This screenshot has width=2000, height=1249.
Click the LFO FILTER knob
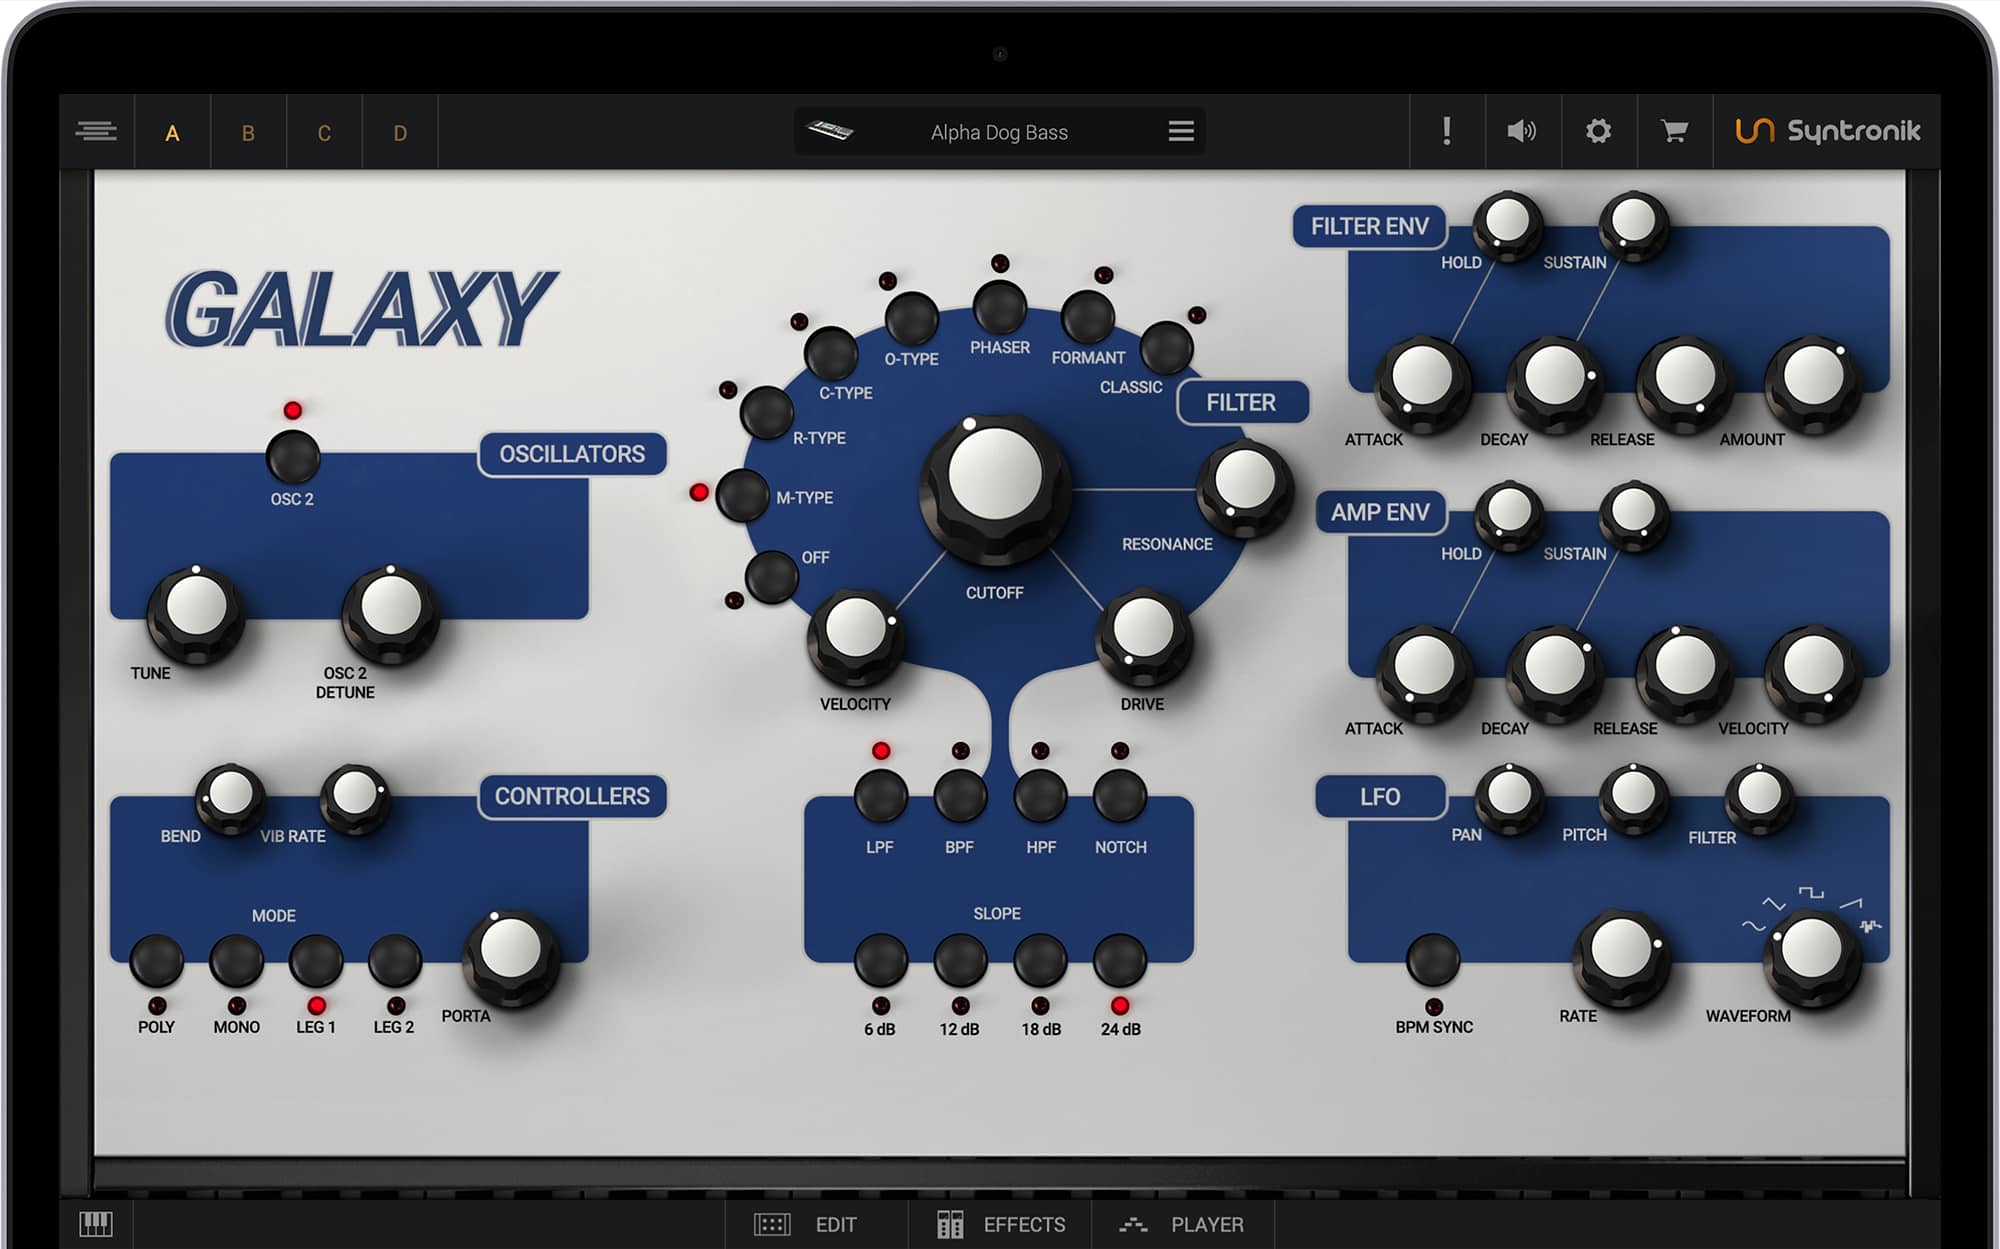(x=1759, y=797)
